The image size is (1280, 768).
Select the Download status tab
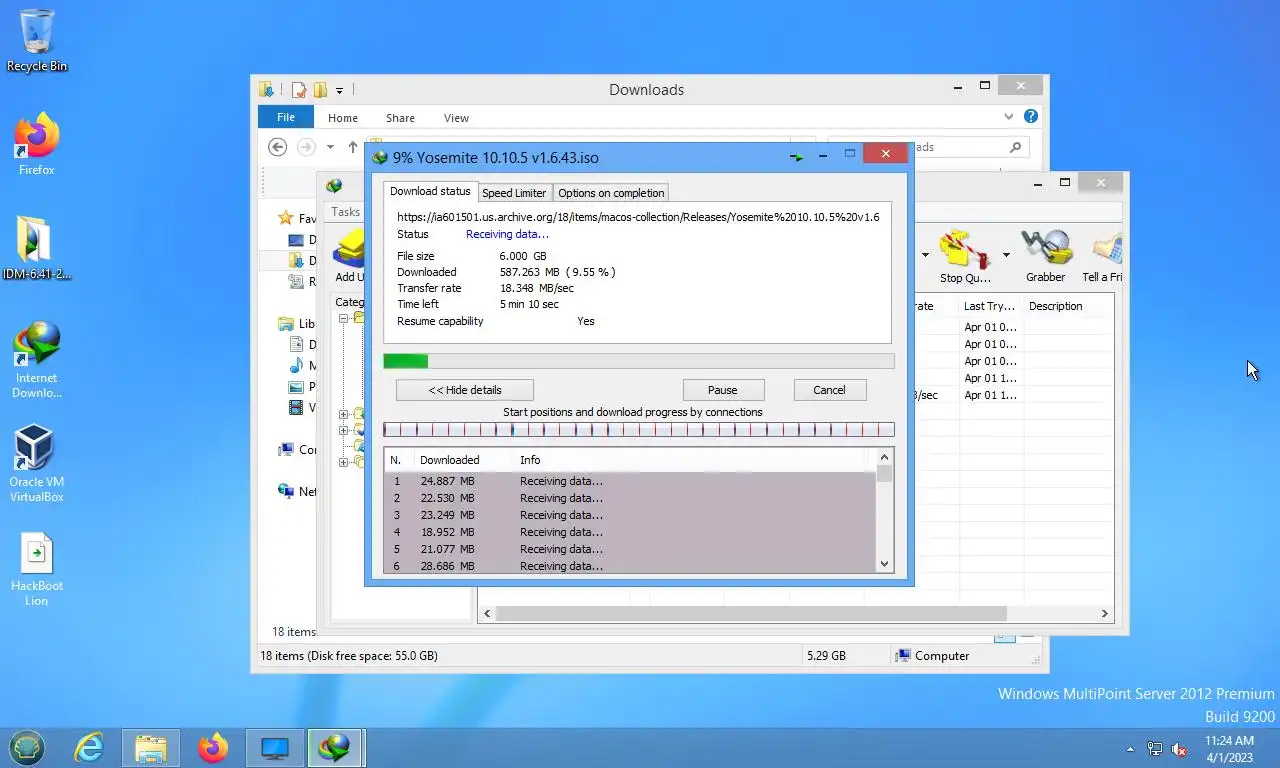point(430,191)
